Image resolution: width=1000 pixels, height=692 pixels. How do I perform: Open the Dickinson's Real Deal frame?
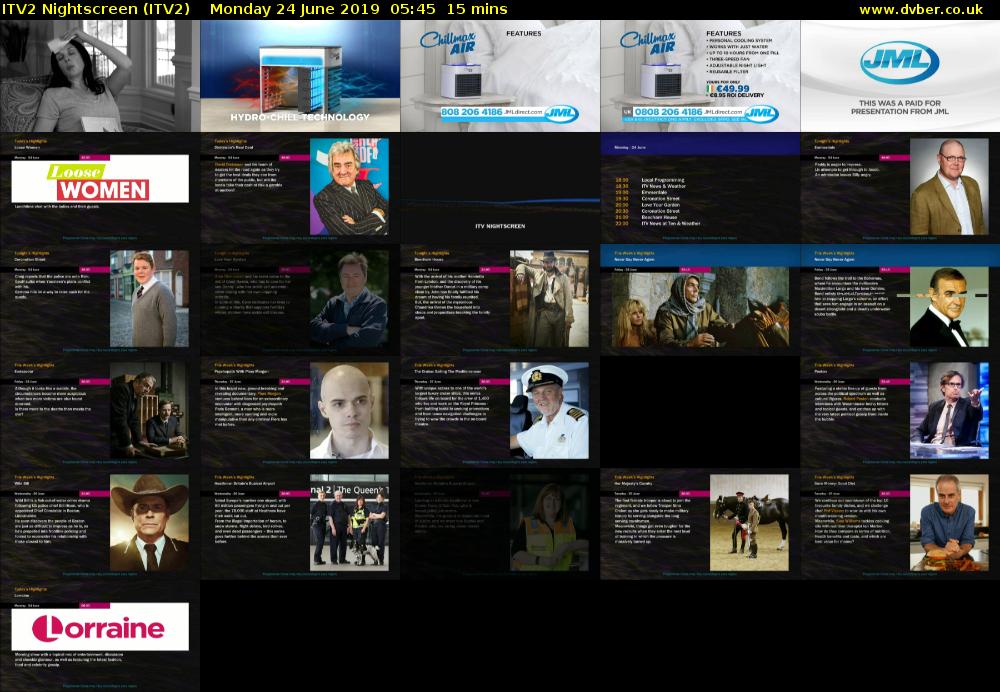pyautogui.click(x=300, y=190)
